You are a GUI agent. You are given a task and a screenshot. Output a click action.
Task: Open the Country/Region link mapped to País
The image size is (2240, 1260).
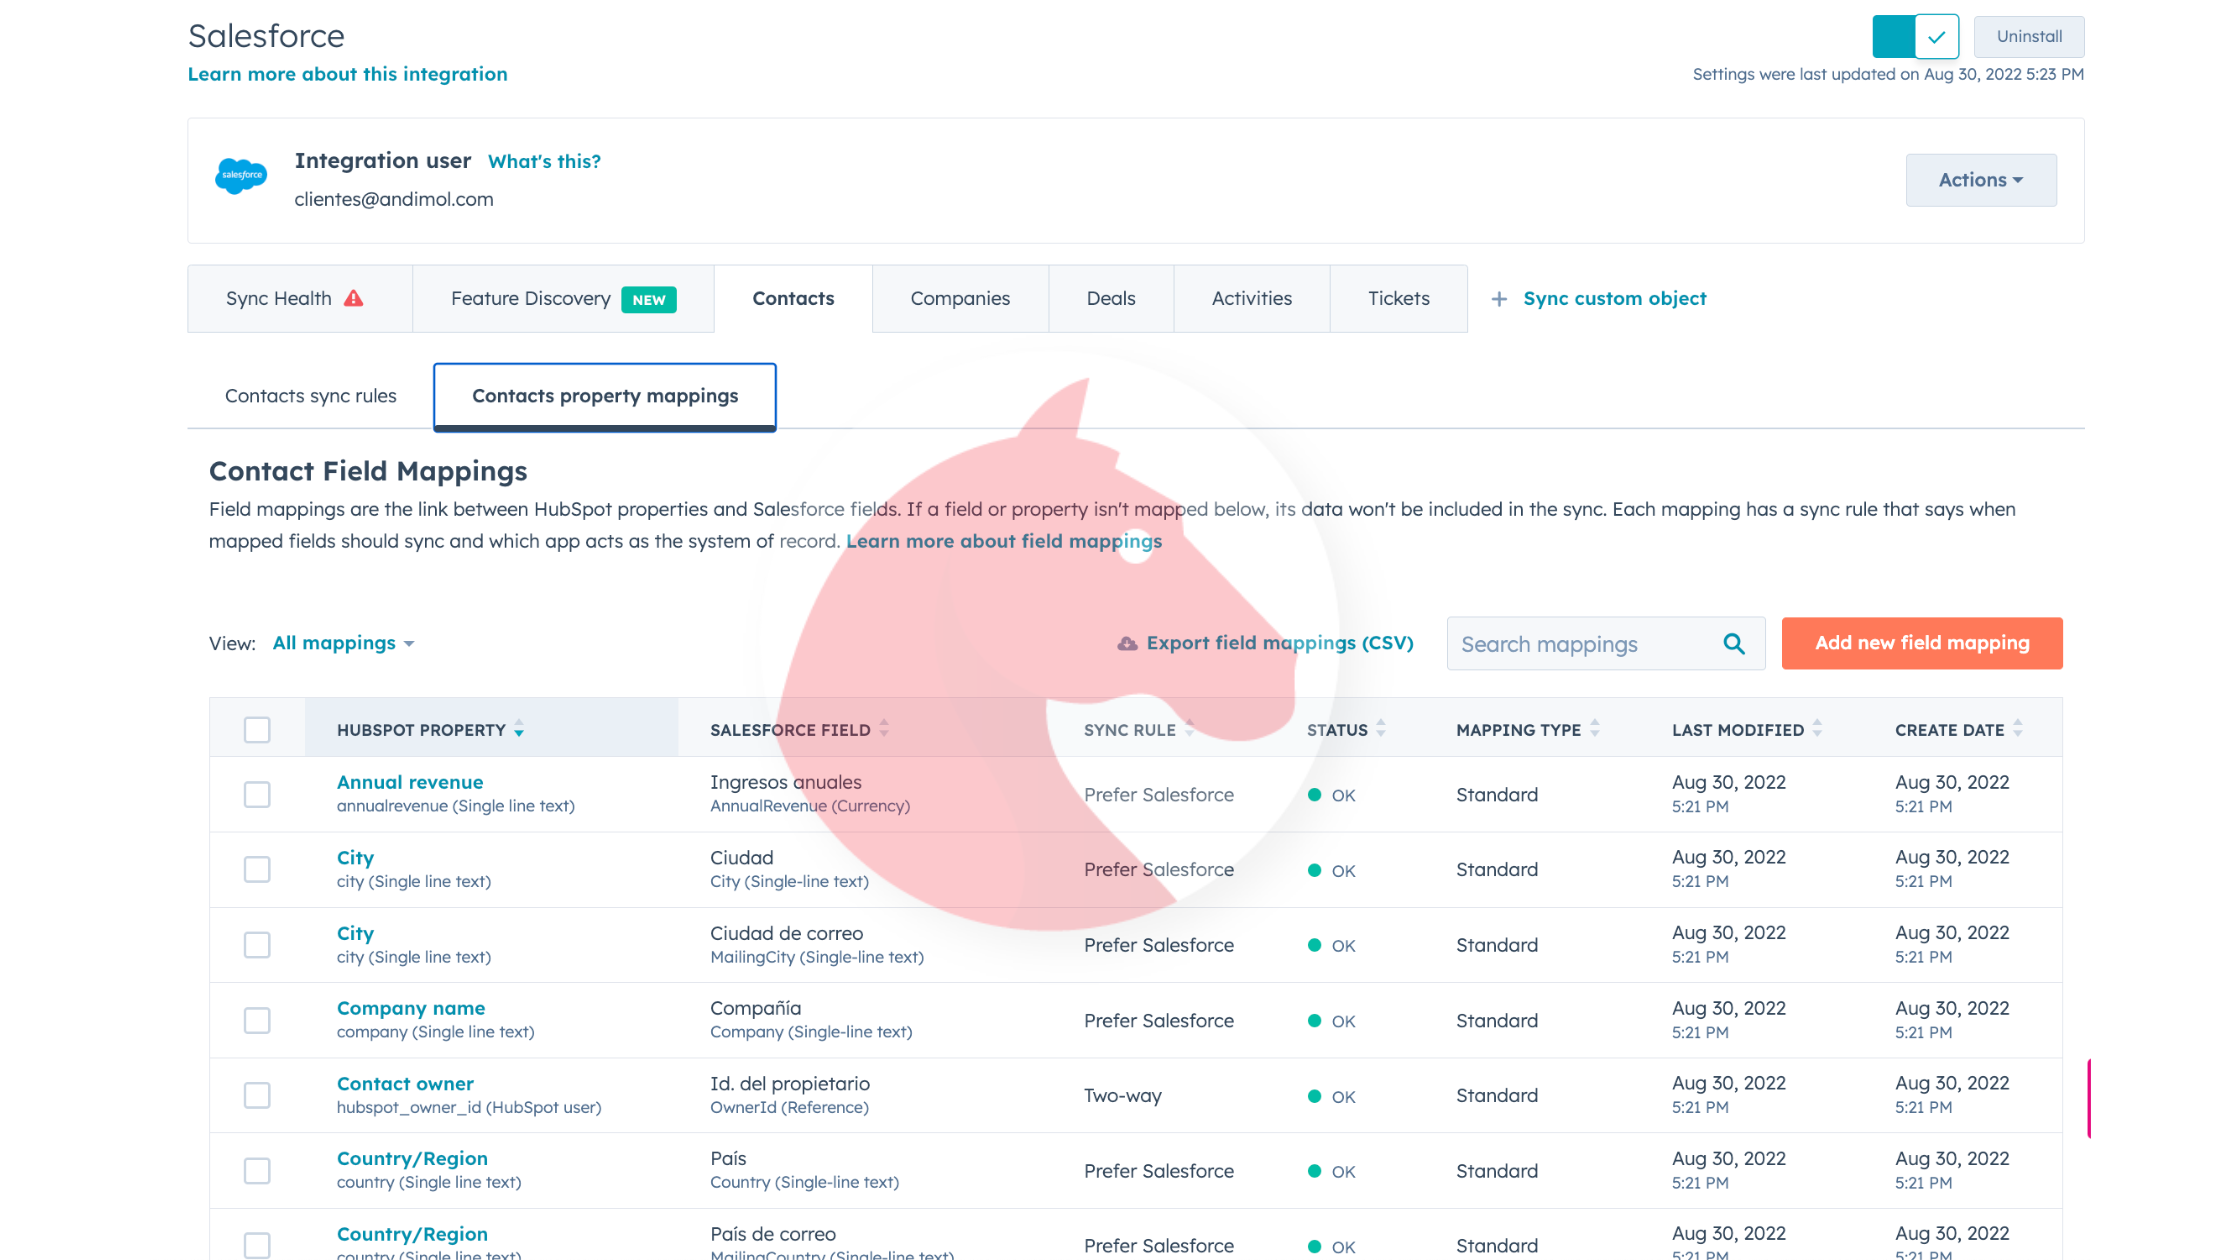point(412,1159)
